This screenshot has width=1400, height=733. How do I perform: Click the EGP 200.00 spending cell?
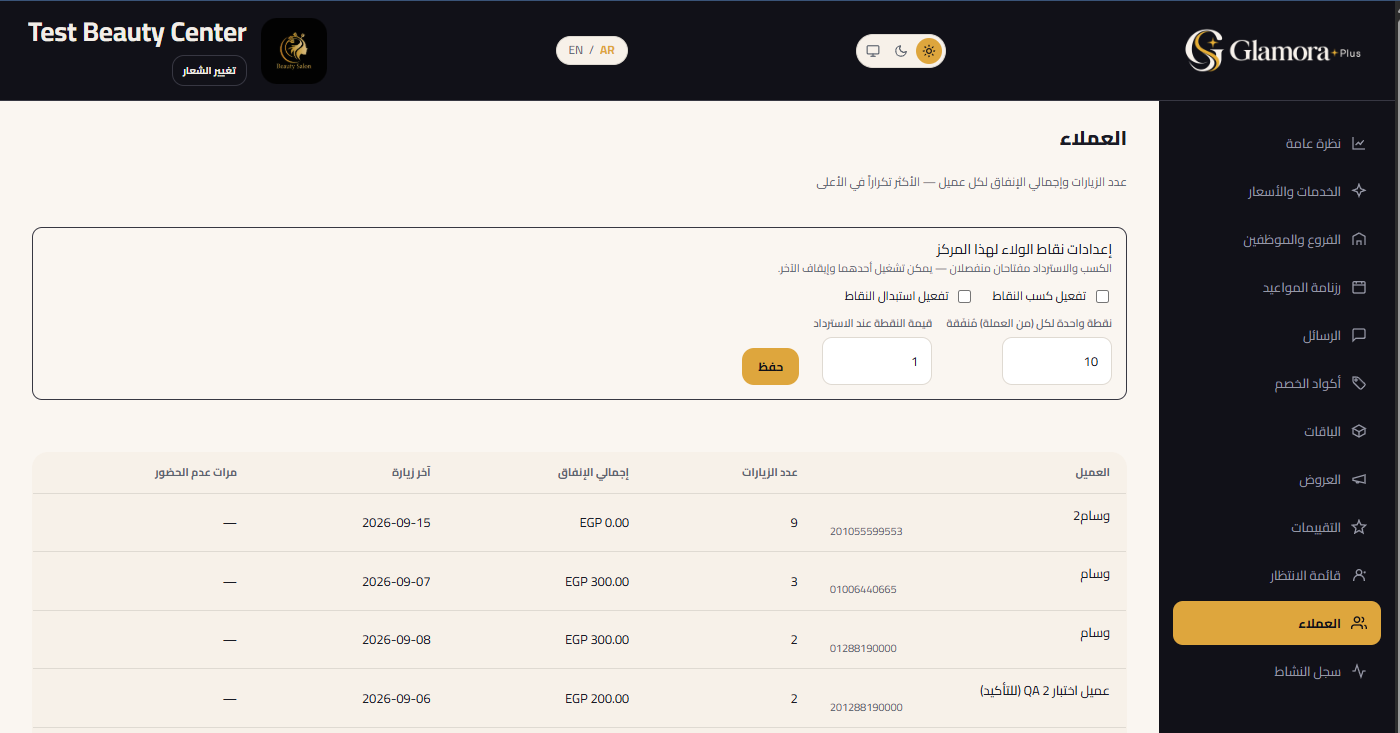click(x=597, y=699)
